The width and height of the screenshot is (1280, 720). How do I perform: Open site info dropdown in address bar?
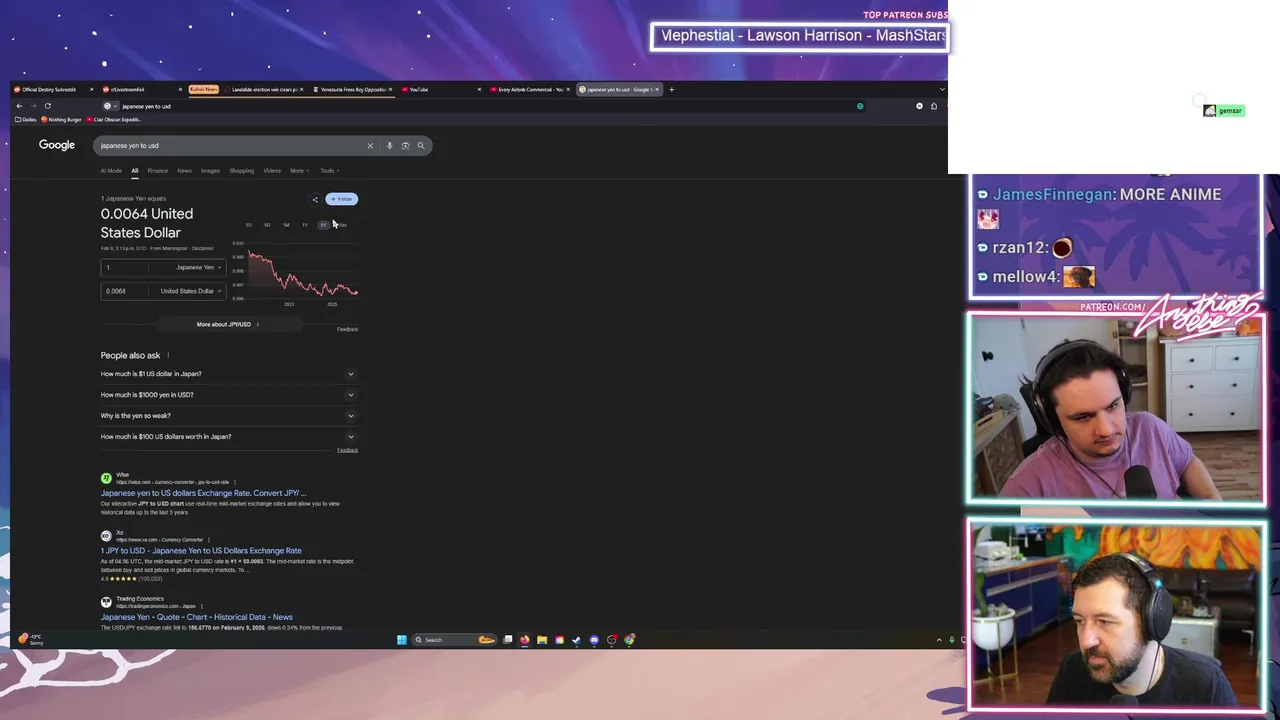click(110, 106)
